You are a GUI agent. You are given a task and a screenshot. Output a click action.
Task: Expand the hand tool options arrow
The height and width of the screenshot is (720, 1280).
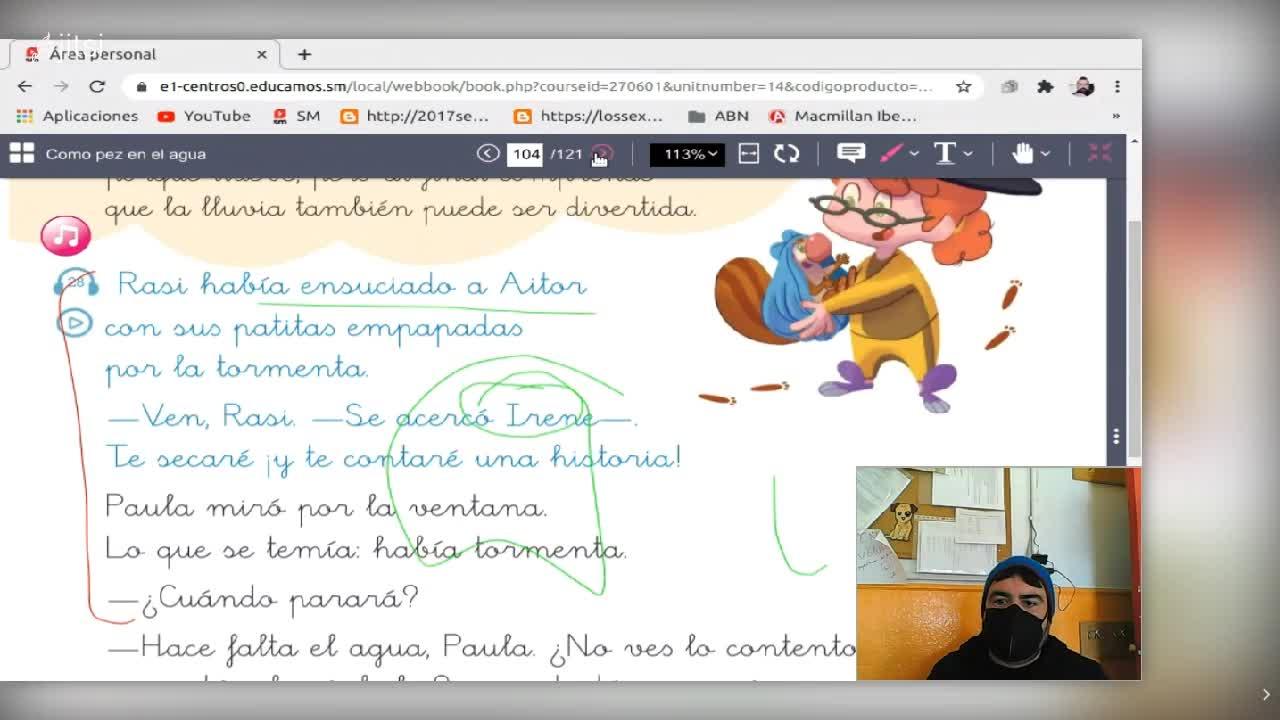pos(1045,154)
